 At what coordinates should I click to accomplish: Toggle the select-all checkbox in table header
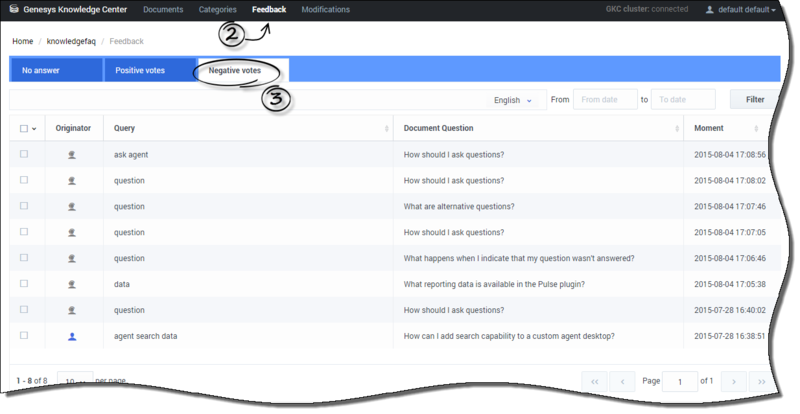tap(25, 128)
